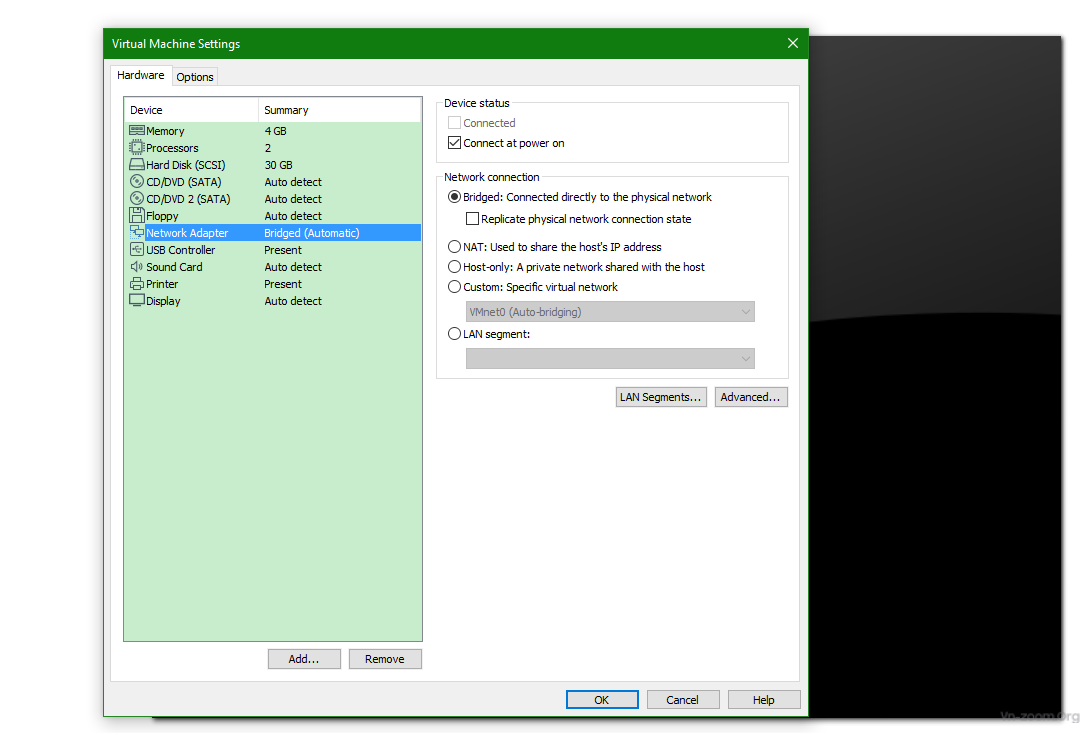Screen dimensions: 1091x733
Task: Expand the LAN segment dropdown list
Action: [610, 358]
